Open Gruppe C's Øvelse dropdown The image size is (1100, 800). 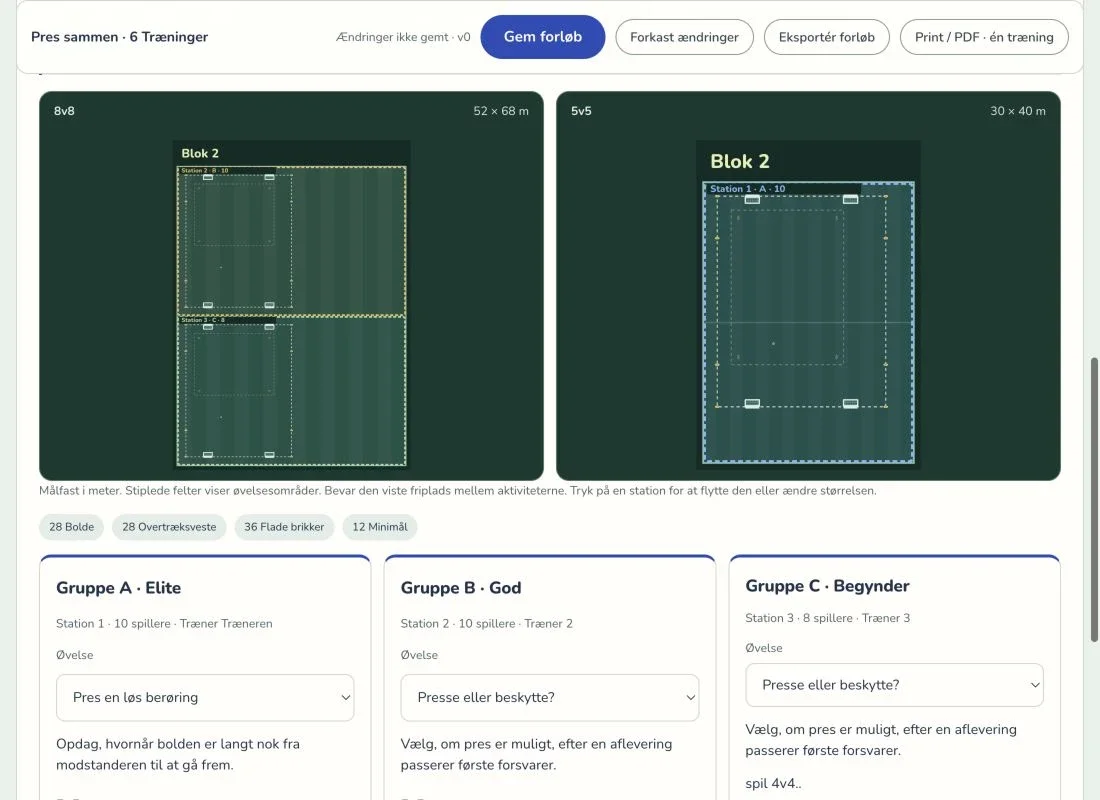(x=894, y=685)
